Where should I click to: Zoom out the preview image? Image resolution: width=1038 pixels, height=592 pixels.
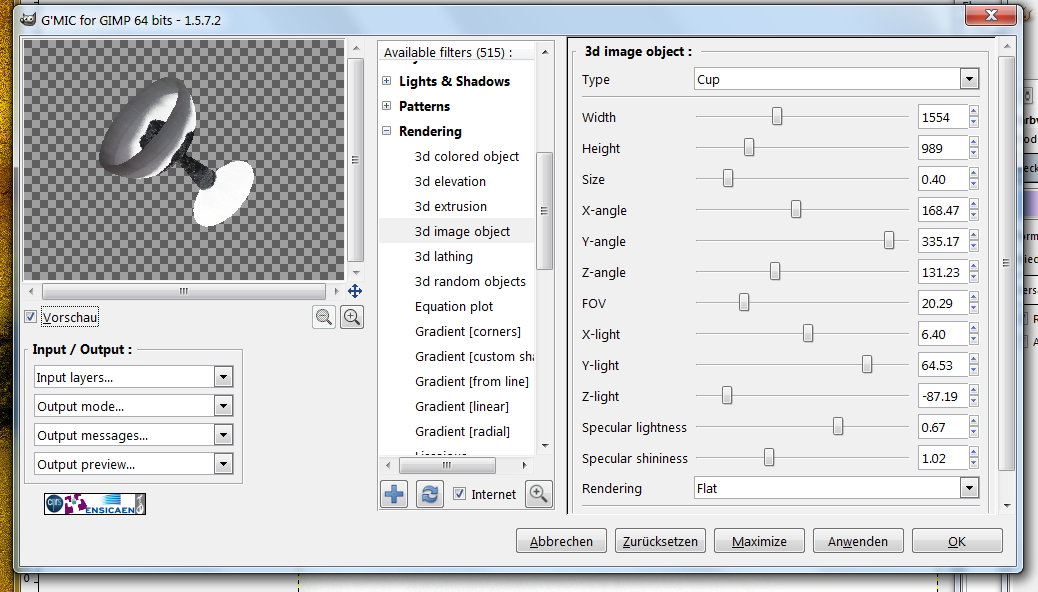point(324,317)
